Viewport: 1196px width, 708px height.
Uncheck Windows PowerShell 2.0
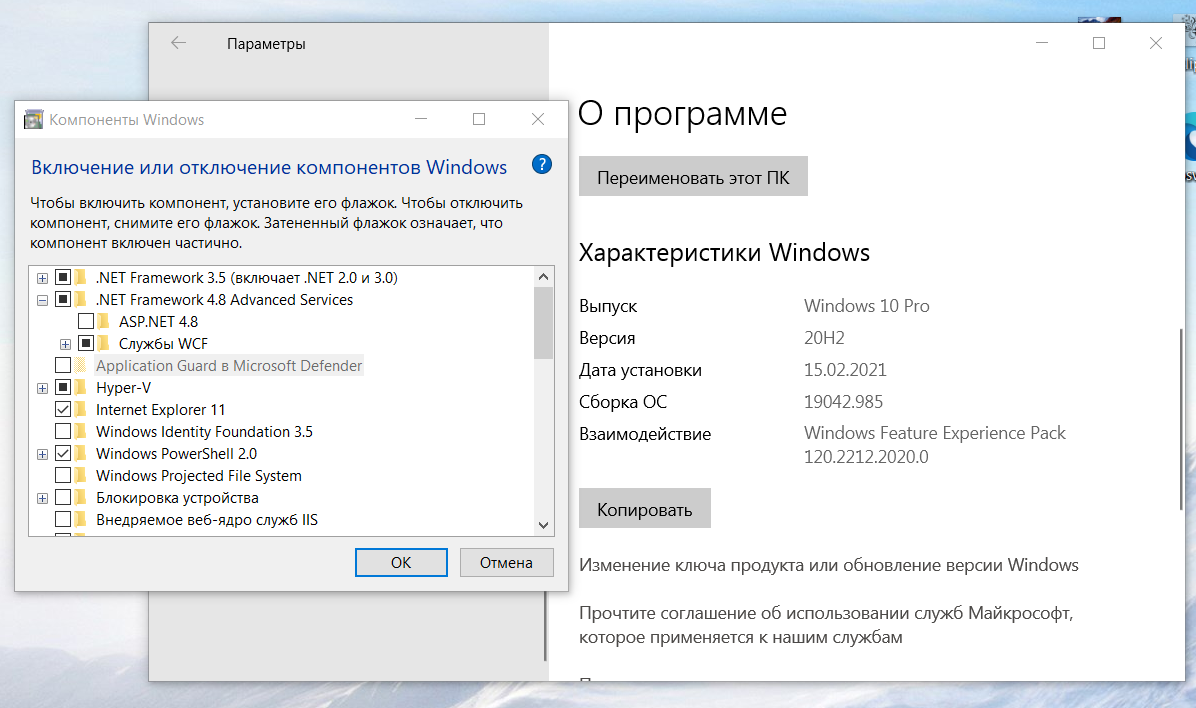(63, 453)
